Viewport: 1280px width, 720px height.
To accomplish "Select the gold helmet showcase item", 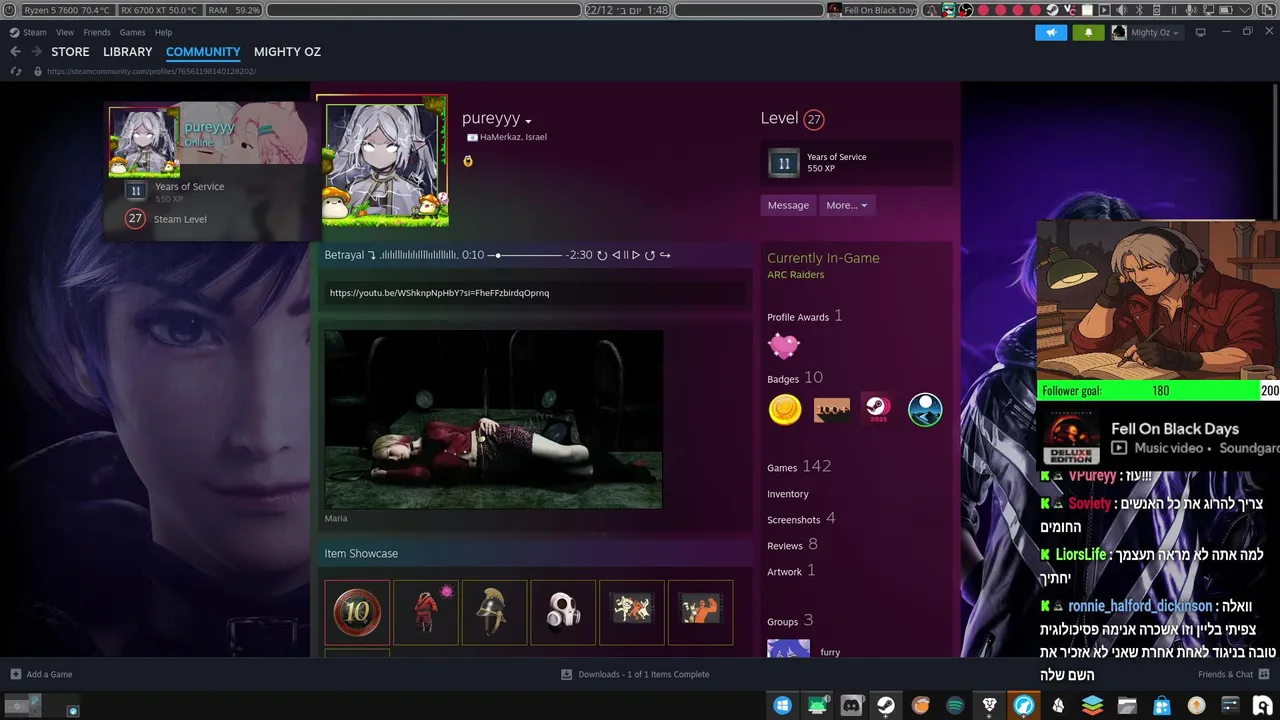I will [x=494, y=612].
